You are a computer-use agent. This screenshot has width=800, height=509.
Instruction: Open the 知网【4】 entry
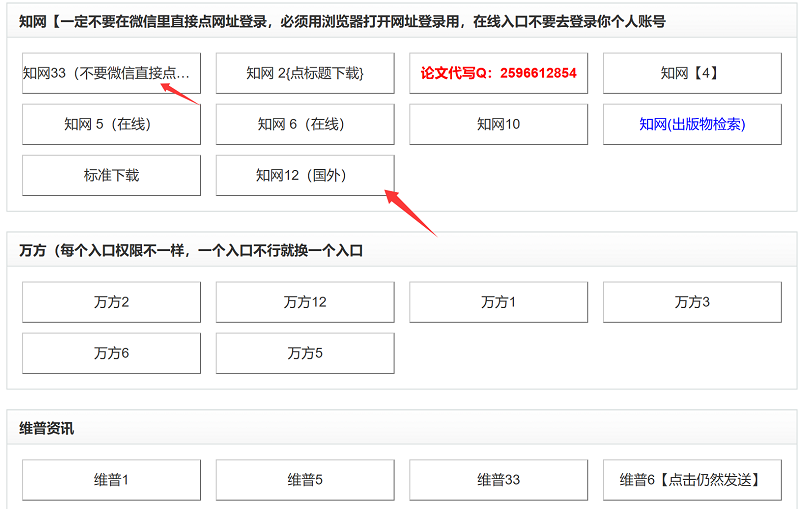point(692,73)
